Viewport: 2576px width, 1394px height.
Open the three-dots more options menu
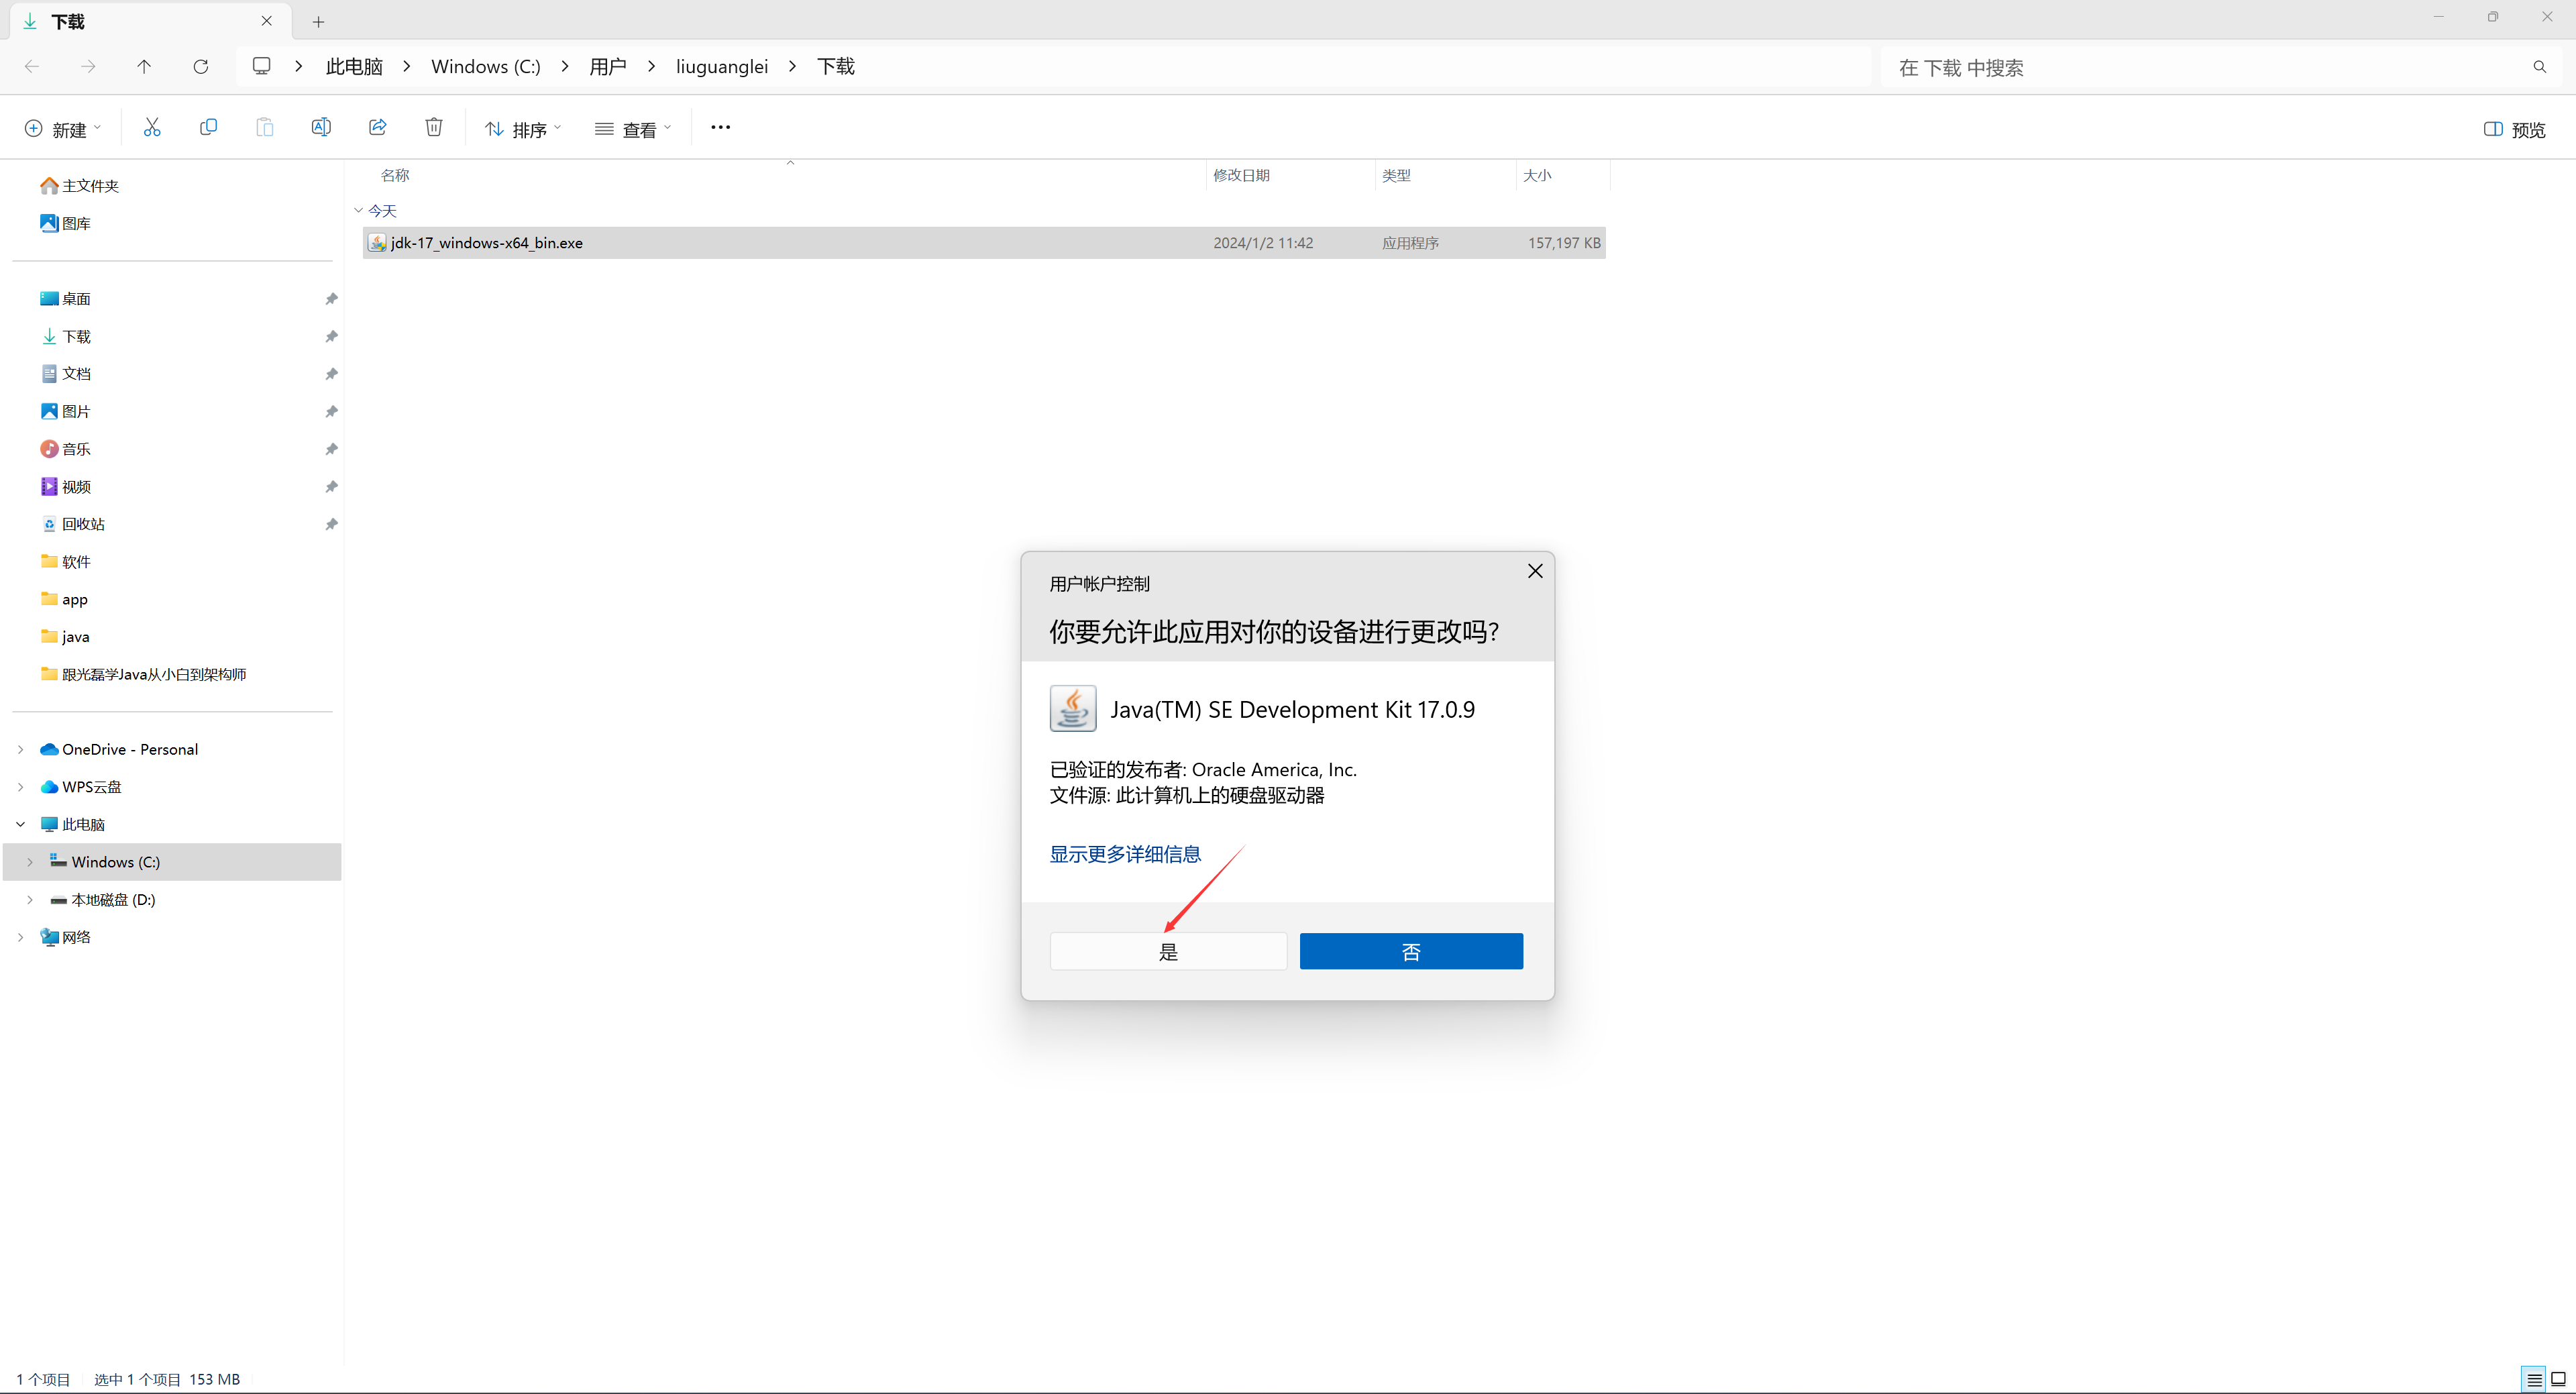[x=720, y=127]
